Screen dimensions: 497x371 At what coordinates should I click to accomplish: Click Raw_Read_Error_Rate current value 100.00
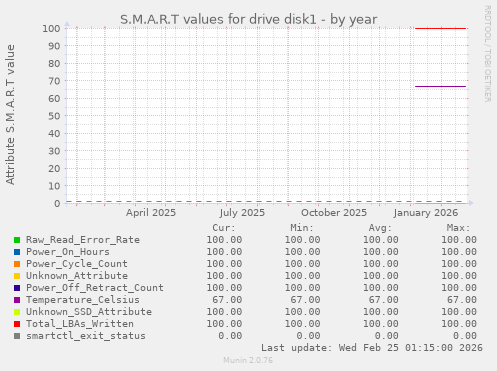click(224, 240)
